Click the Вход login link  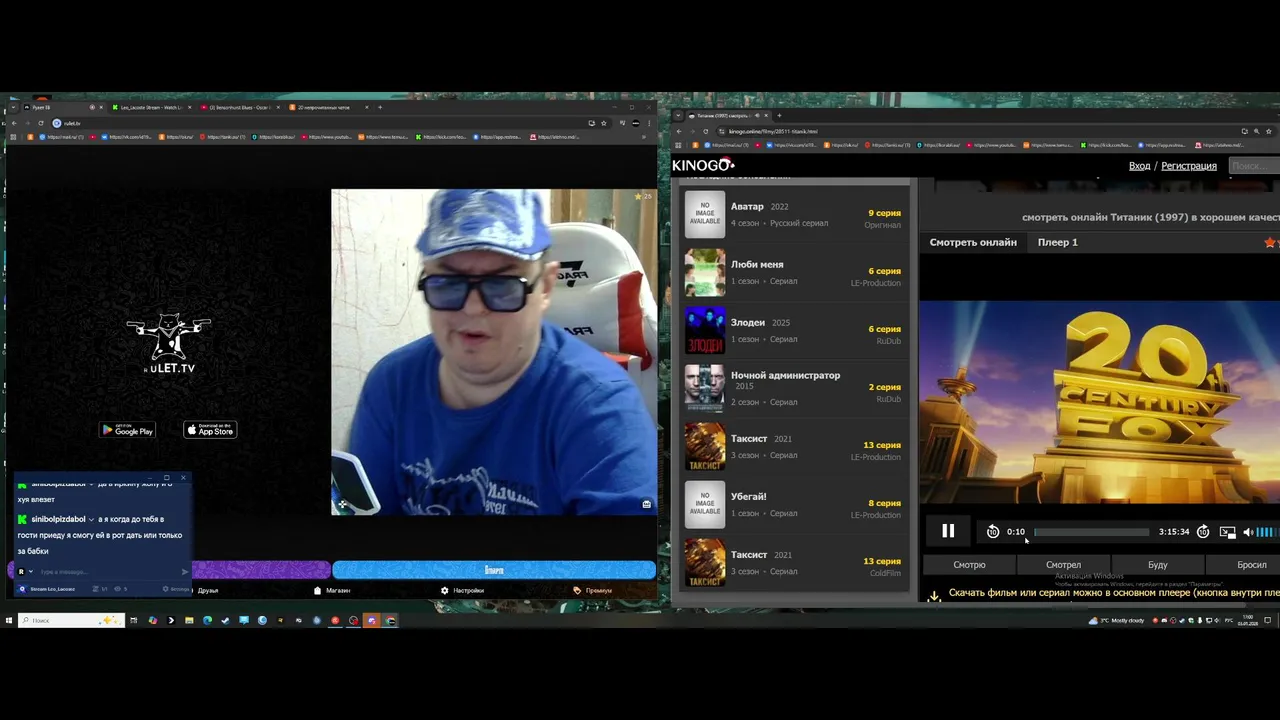pos(1139,166)
